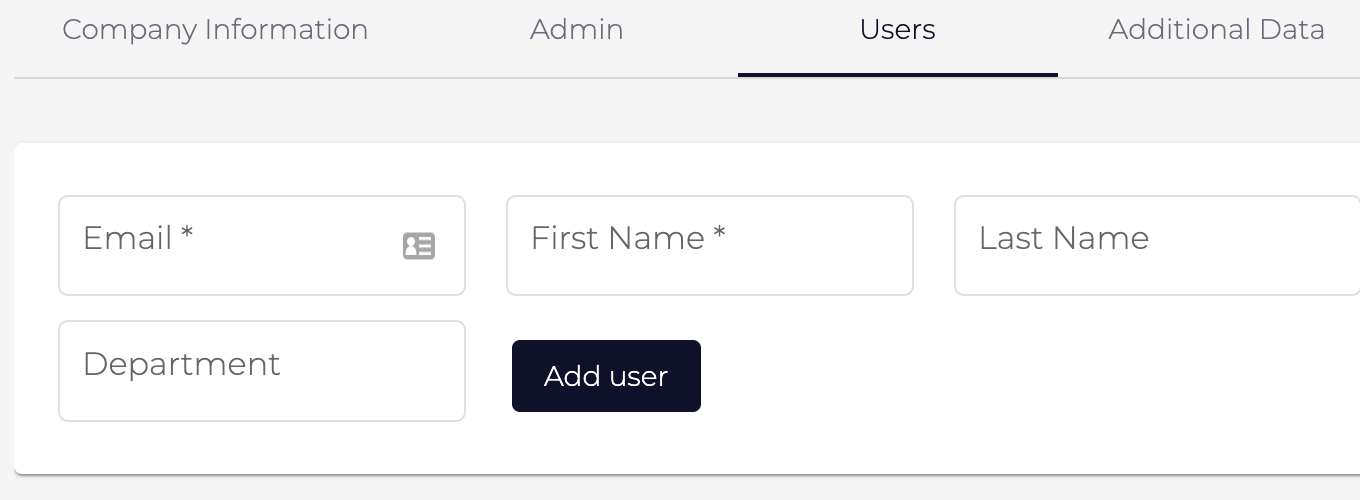This screenshot has height=500, width=1360.
Task: Click the required asterisk beside Email
Action: pyautogui.click(x=187, y=234)
